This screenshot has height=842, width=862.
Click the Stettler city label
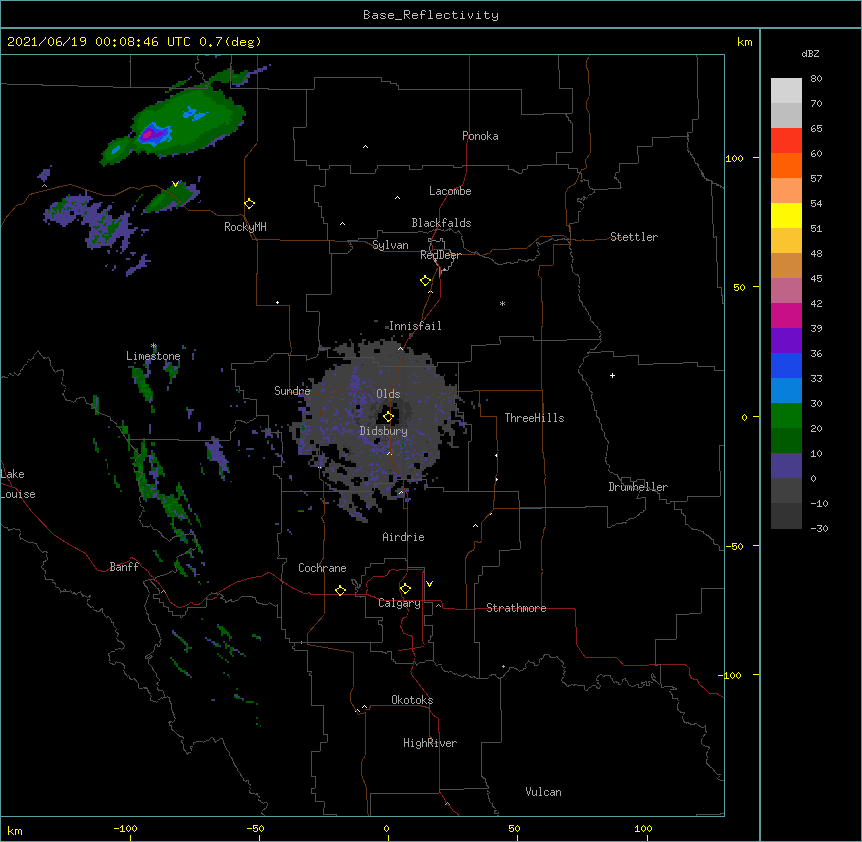pyautogui.click(x=634, y=237)
